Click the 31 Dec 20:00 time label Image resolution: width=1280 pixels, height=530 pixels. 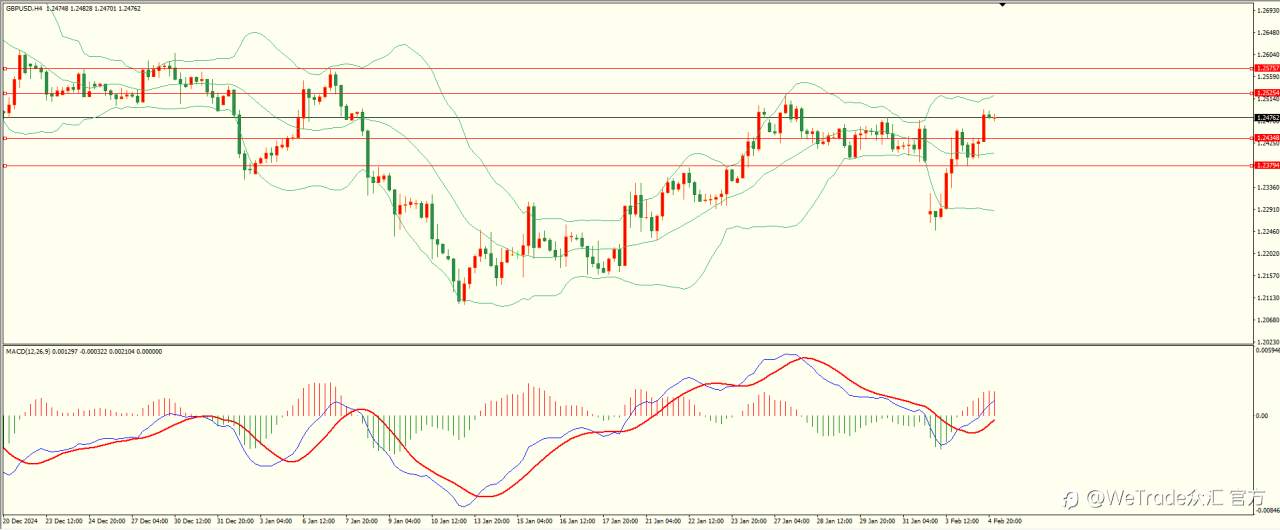pyautogui.click(x=234, y=521)
